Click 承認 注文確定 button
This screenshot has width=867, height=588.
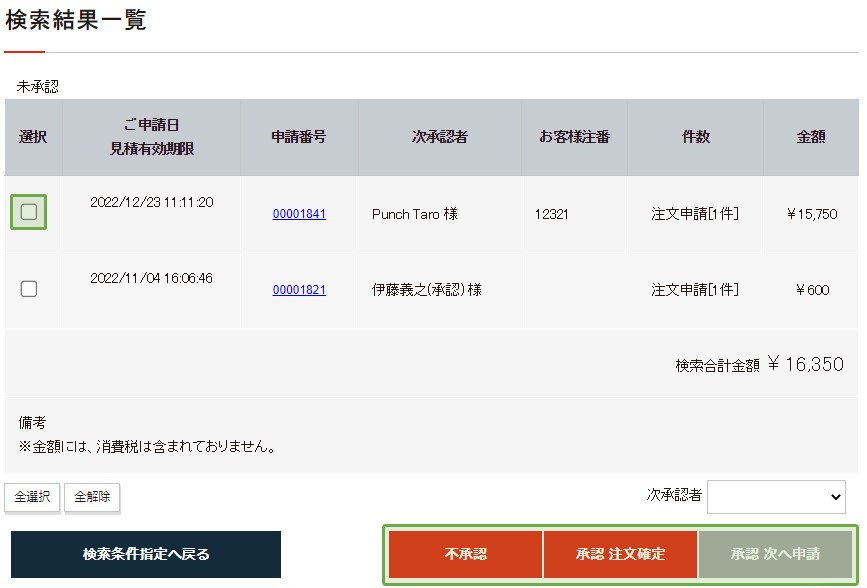pyautogui.click(x=620, y=554)
